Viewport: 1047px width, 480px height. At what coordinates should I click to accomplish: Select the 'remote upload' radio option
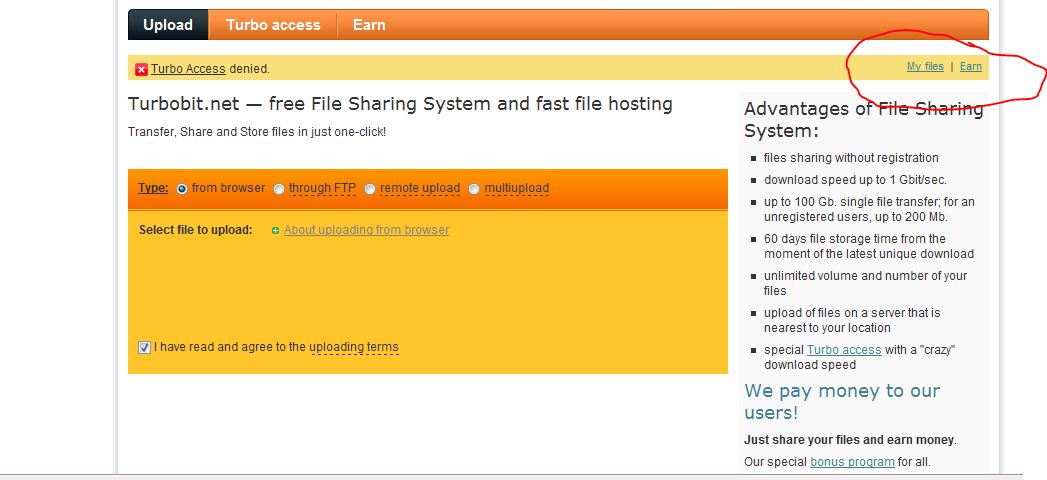coord(370,189)
